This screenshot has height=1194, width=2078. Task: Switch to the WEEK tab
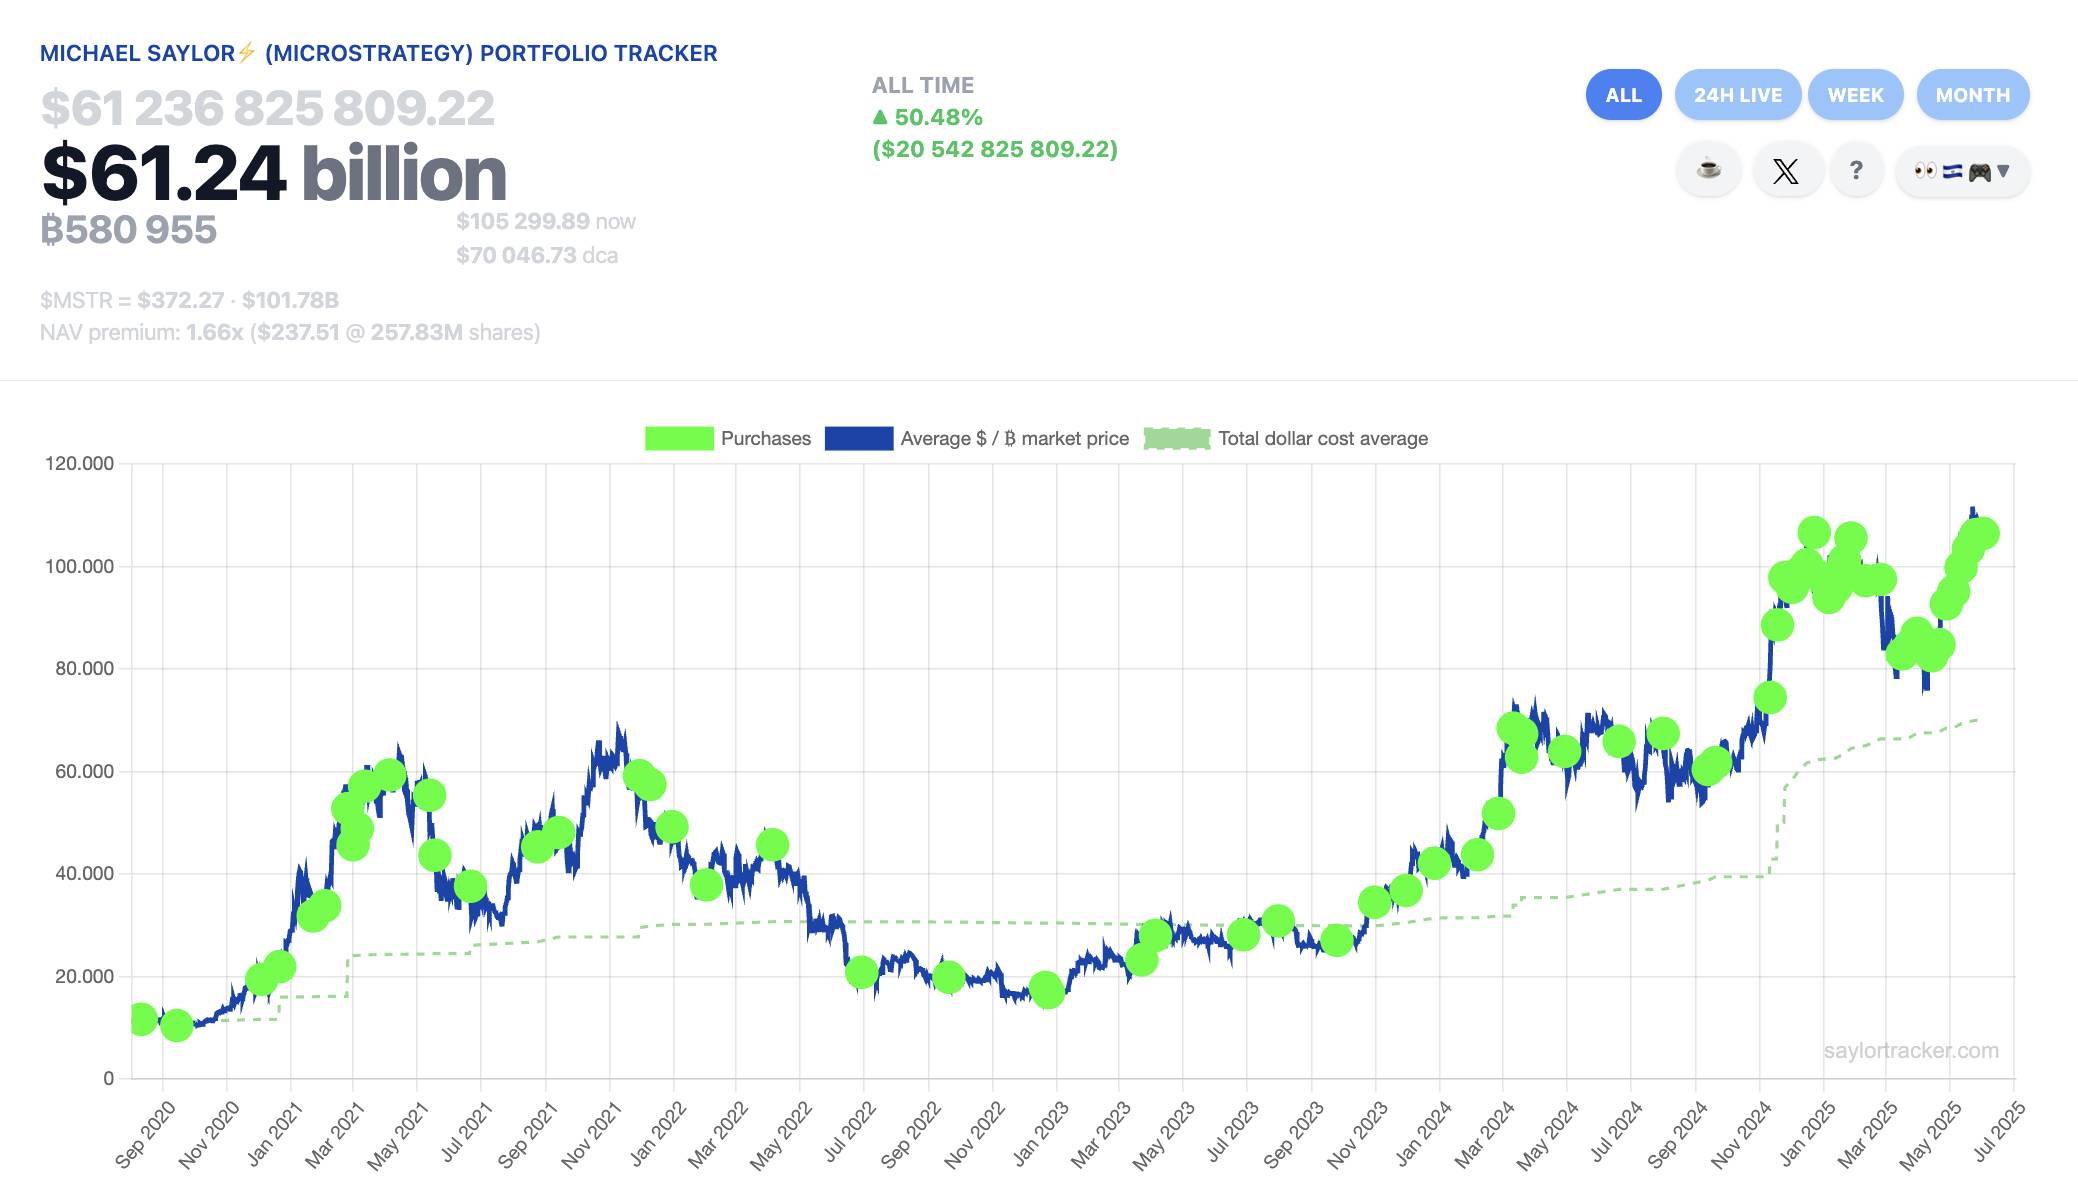click(x=1855, y=95)
